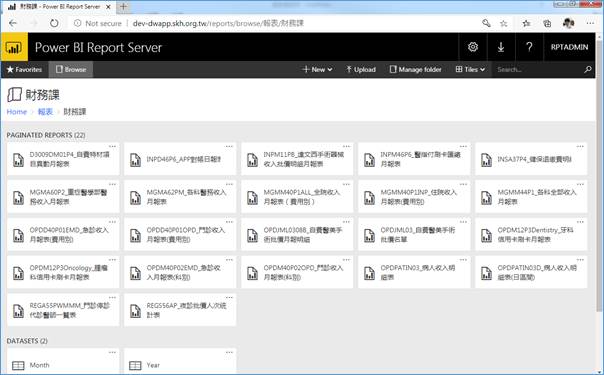This screenshot has height=375, width=604.
Task: Open the MGMM40P1INP report icon
Action: coord(369,198)
